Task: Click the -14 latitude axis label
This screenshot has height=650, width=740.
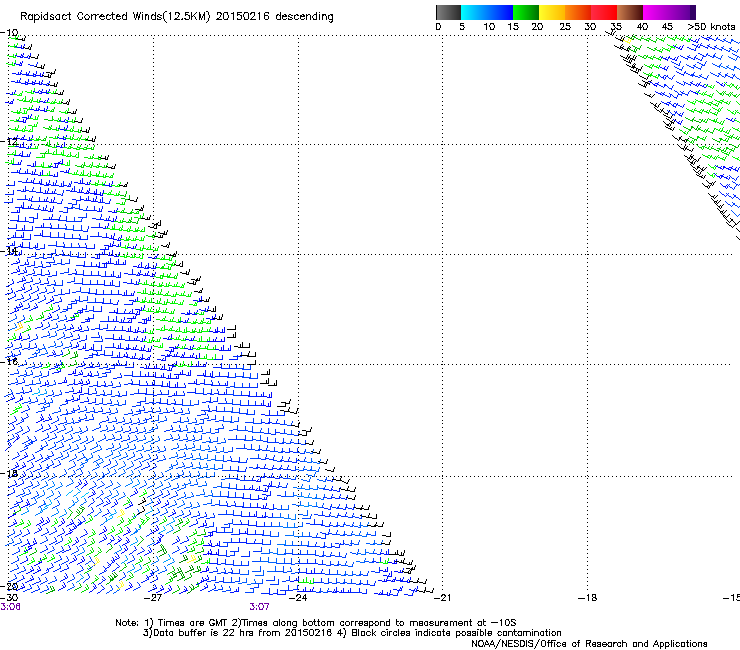Action: coord(10,251)
